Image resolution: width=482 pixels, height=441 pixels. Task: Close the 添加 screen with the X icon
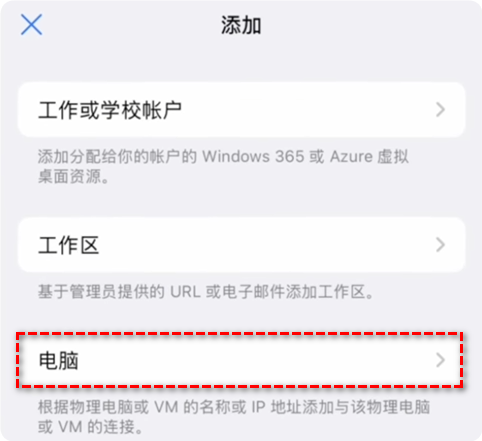point(31,24)
